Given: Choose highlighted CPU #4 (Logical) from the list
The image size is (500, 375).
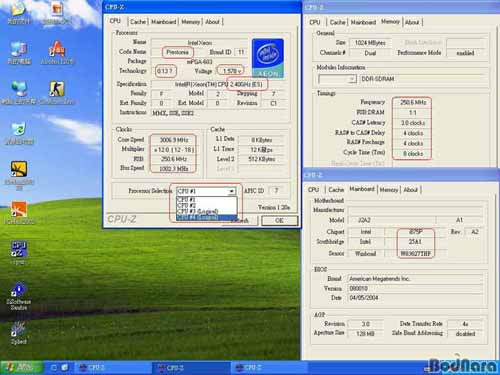Looking at the screenshot, I should click(x=207, y=217).
